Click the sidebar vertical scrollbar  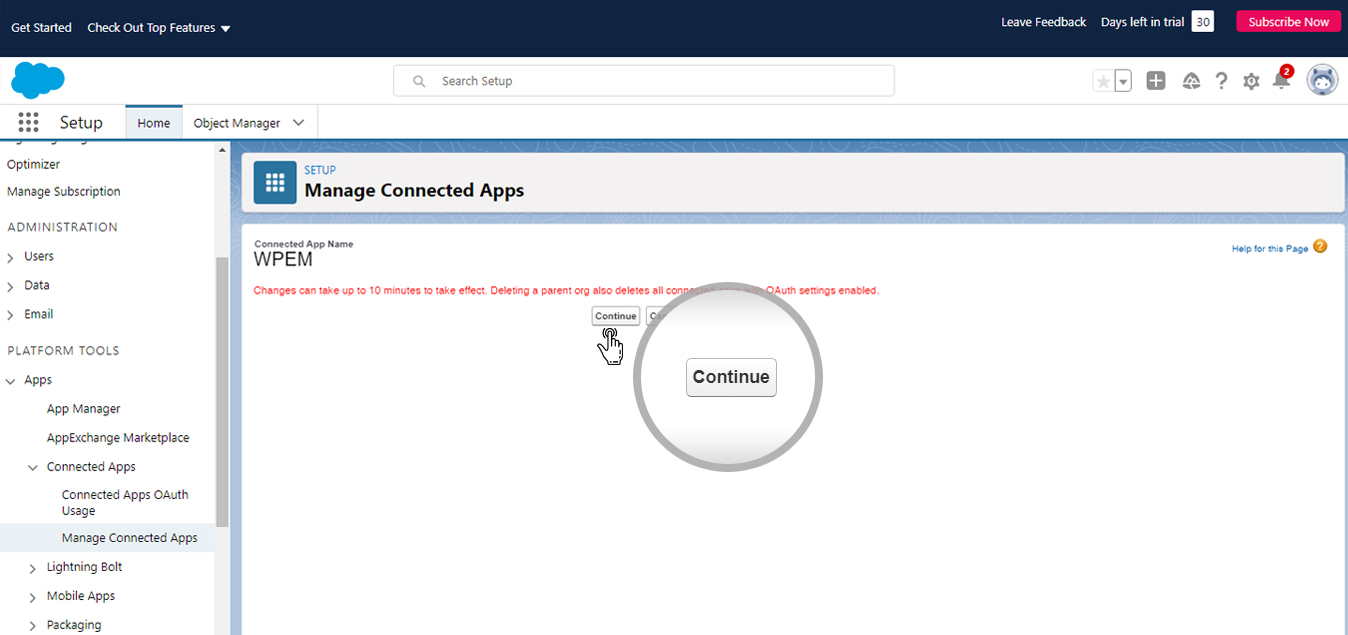pos(222,390)
